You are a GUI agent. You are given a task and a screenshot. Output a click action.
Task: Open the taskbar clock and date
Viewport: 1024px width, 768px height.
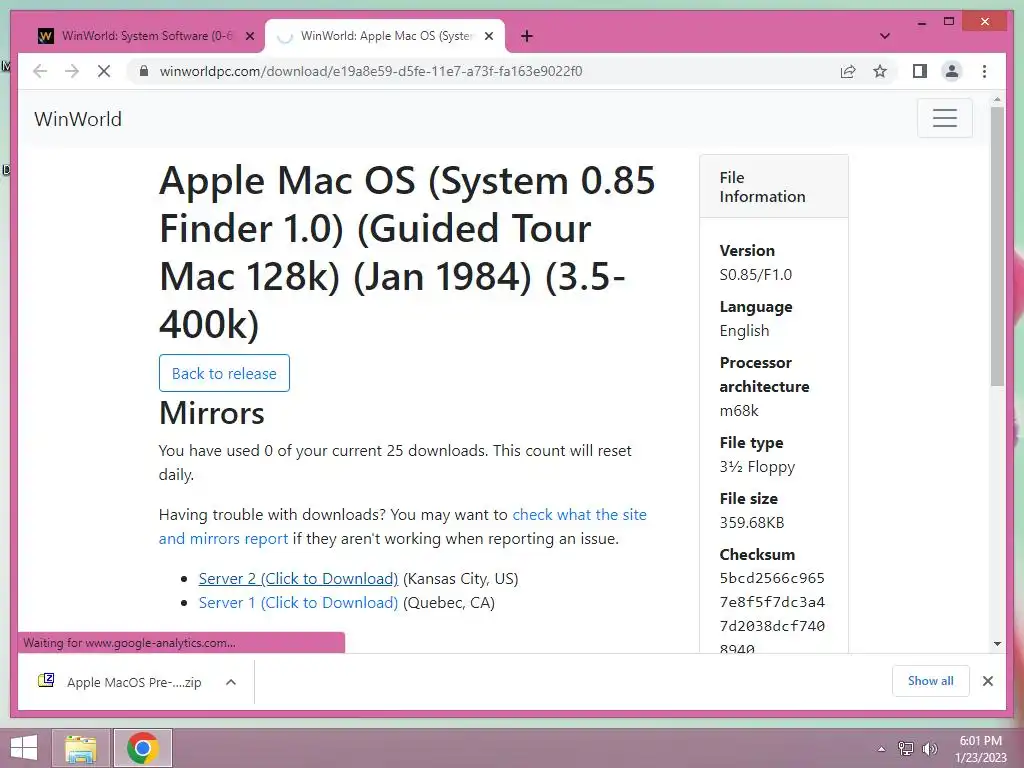[980, 749]
